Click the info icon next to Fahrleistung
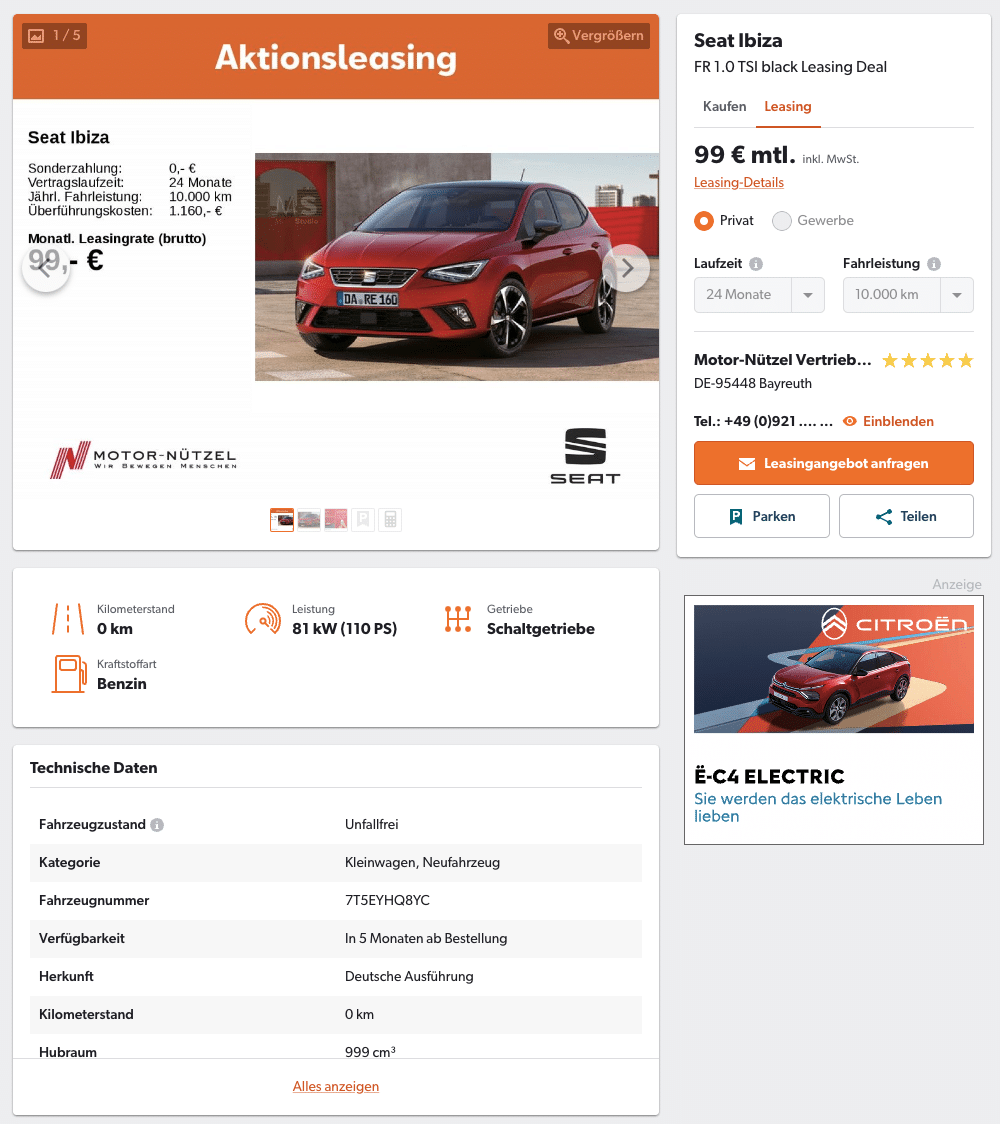The height and width of the screenshot is (1124, 1000). pos(933,264)
